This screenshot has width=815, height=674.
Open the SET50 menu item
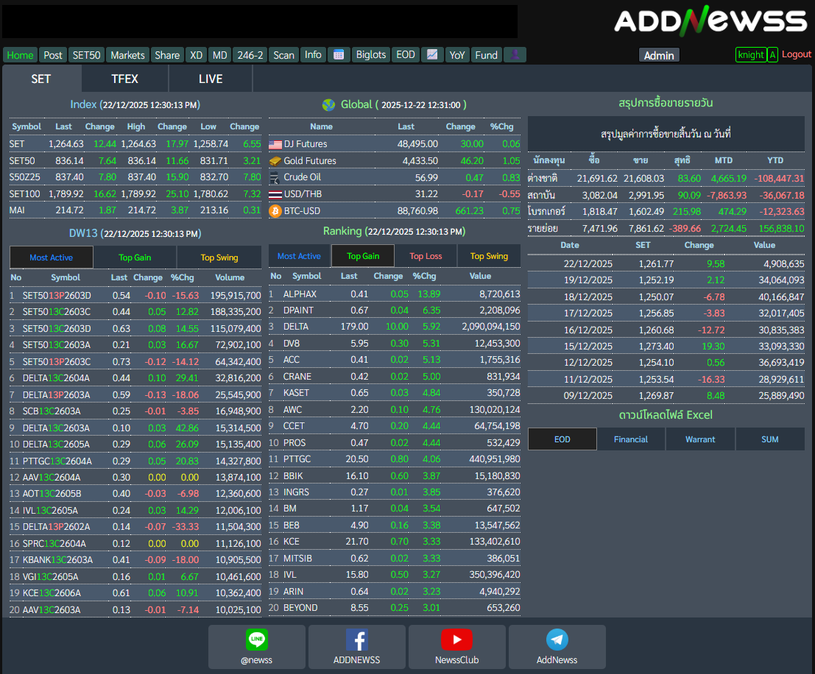point(87,55)
